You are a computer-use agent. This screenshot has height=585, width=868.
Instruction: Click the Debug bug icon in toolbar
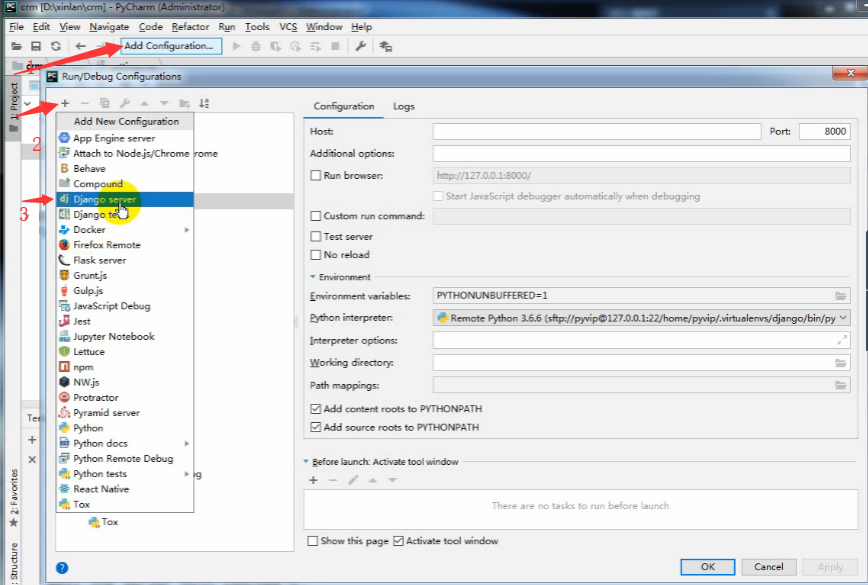coord(256,46)
